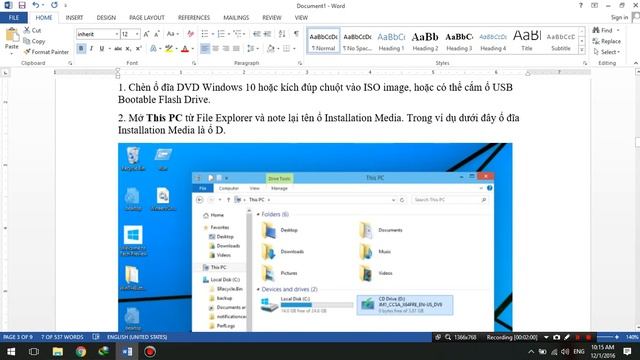Justify the paragraph
640x360 pixels.
pos(236,49)
